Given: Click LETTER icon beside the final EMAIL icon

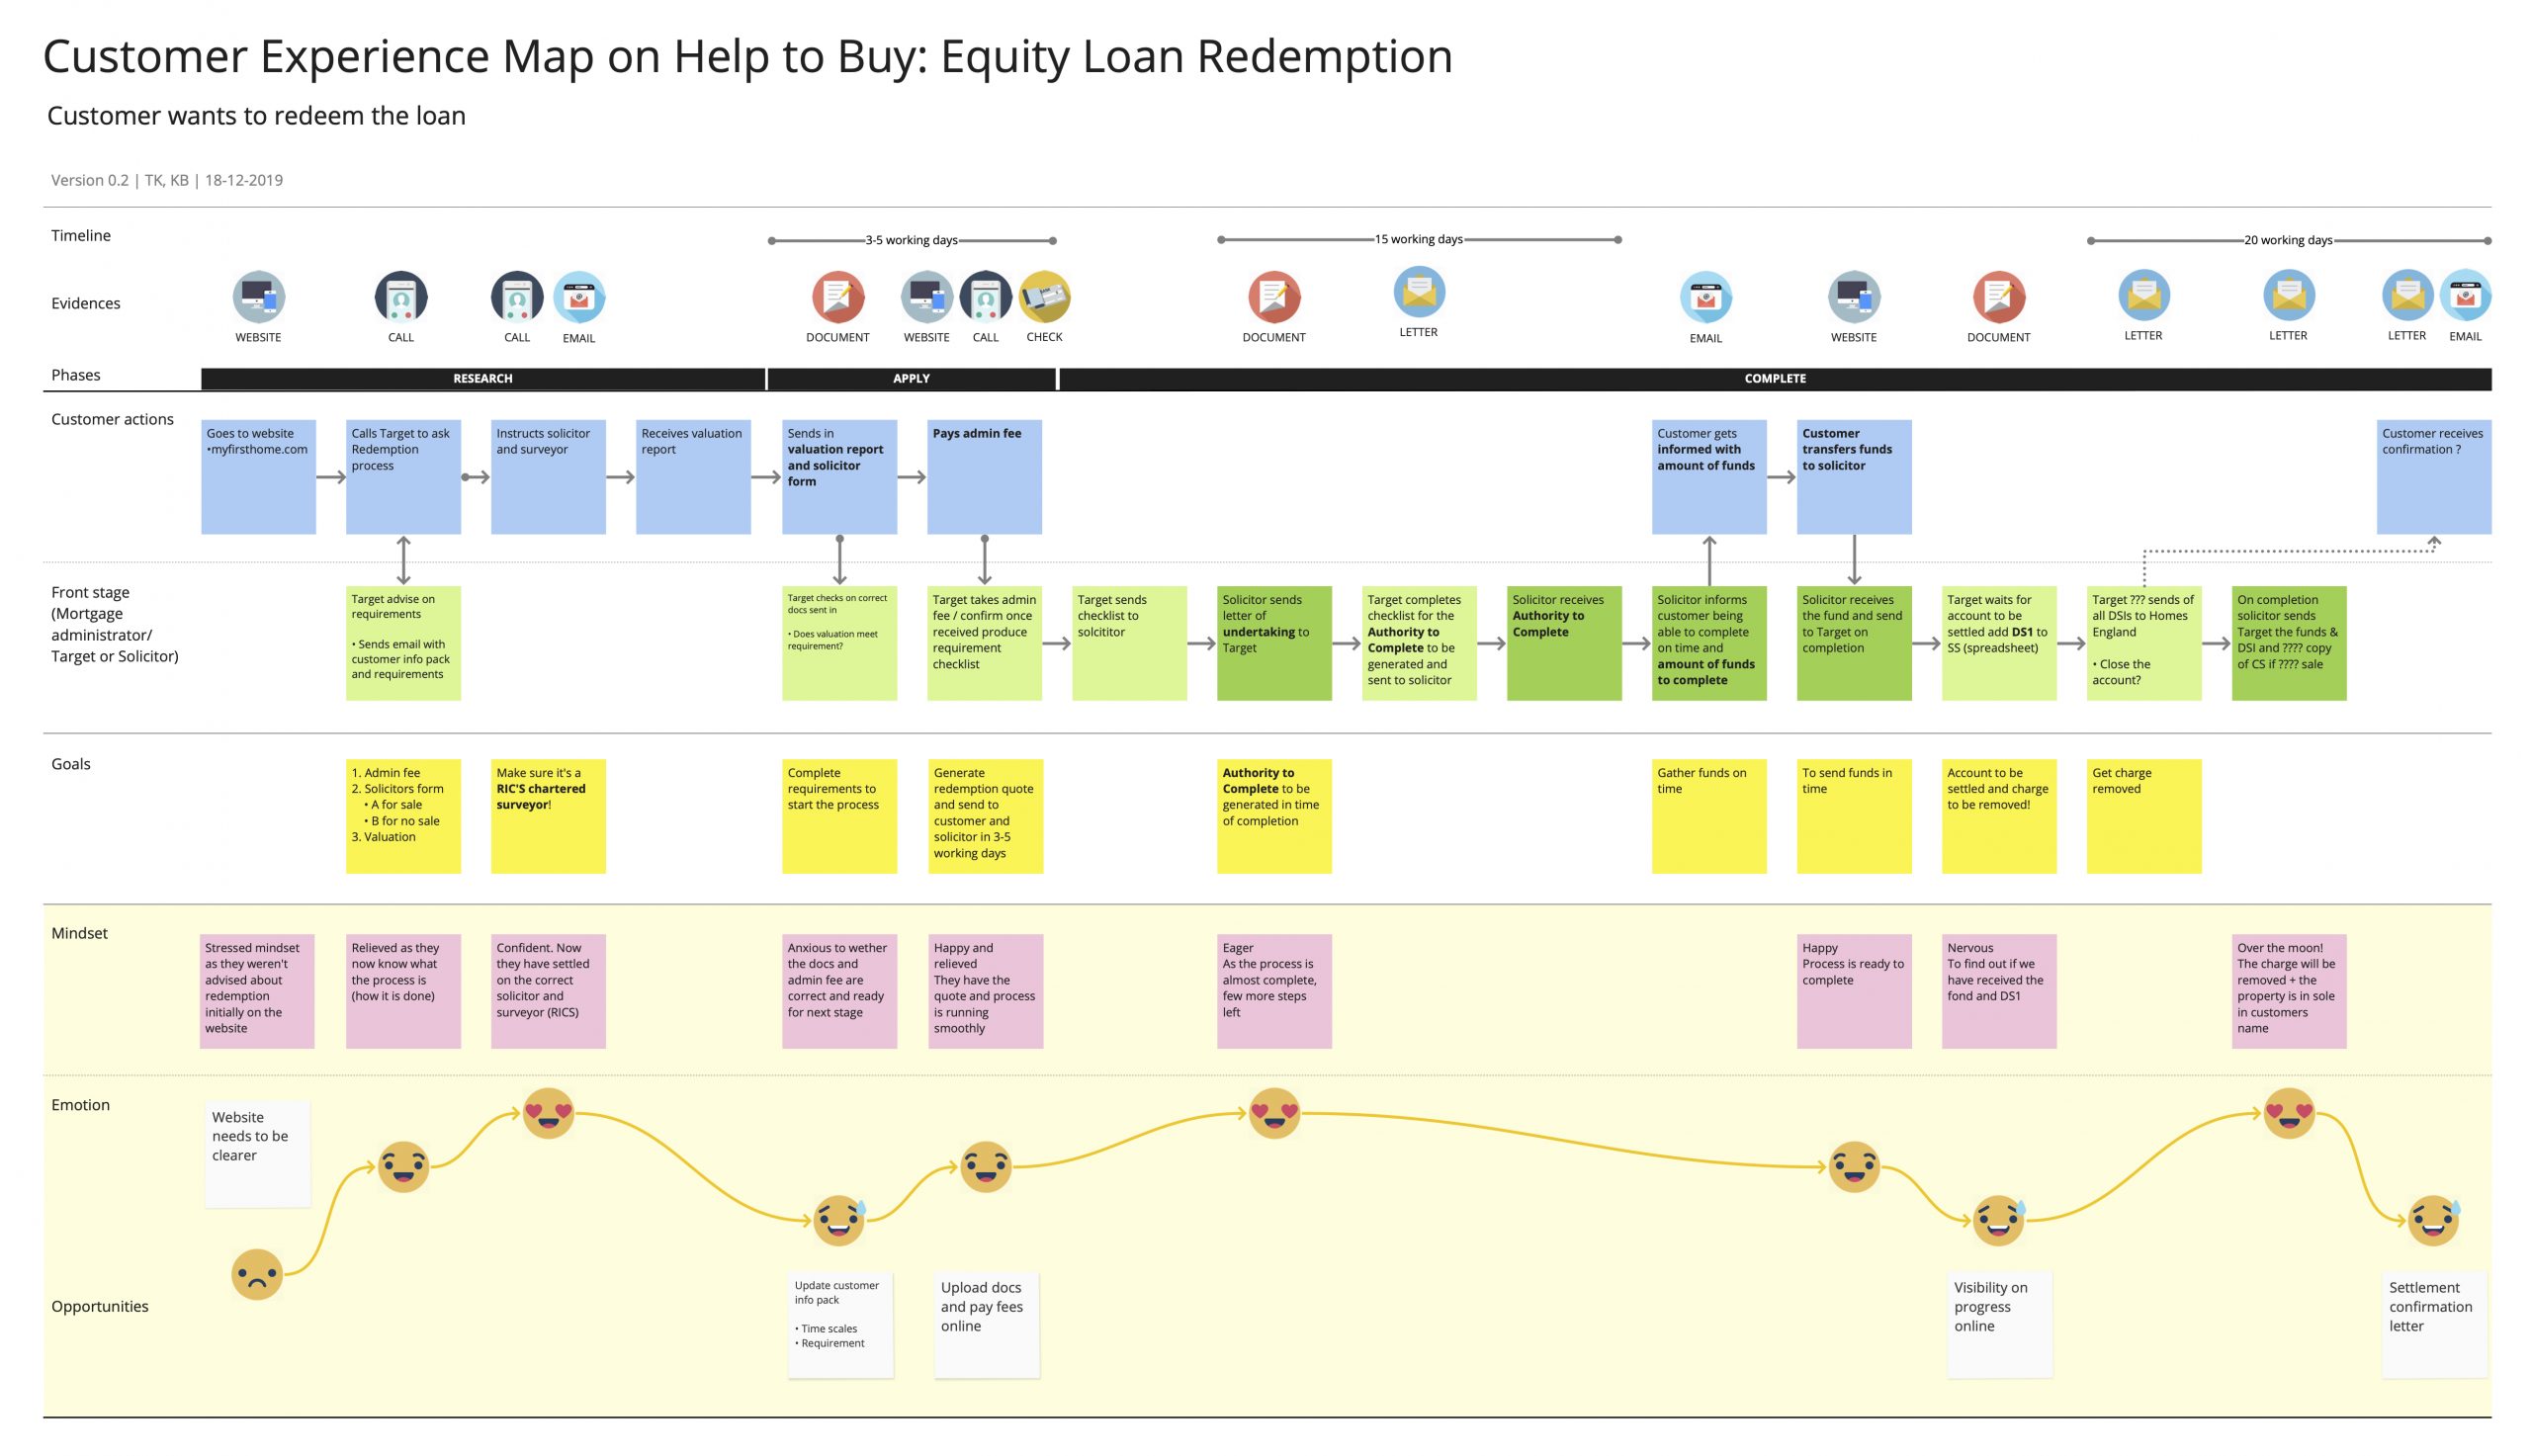Looking at the screenshot, I should coord(2407,295).
